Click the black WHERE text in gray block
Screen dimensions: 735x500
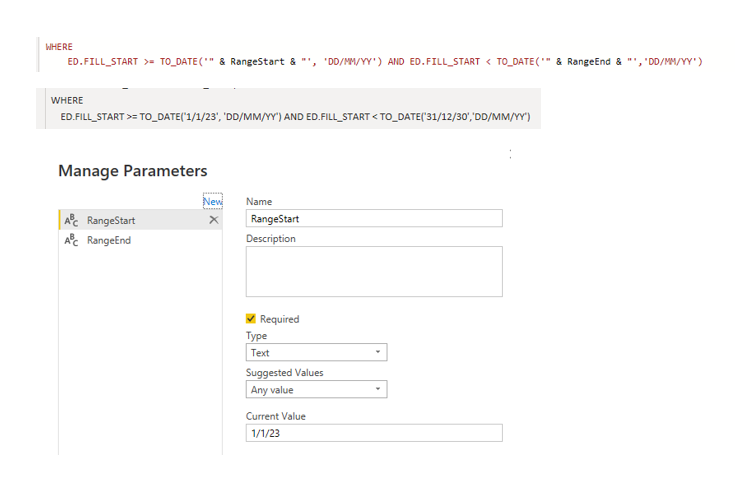(67, 100)
